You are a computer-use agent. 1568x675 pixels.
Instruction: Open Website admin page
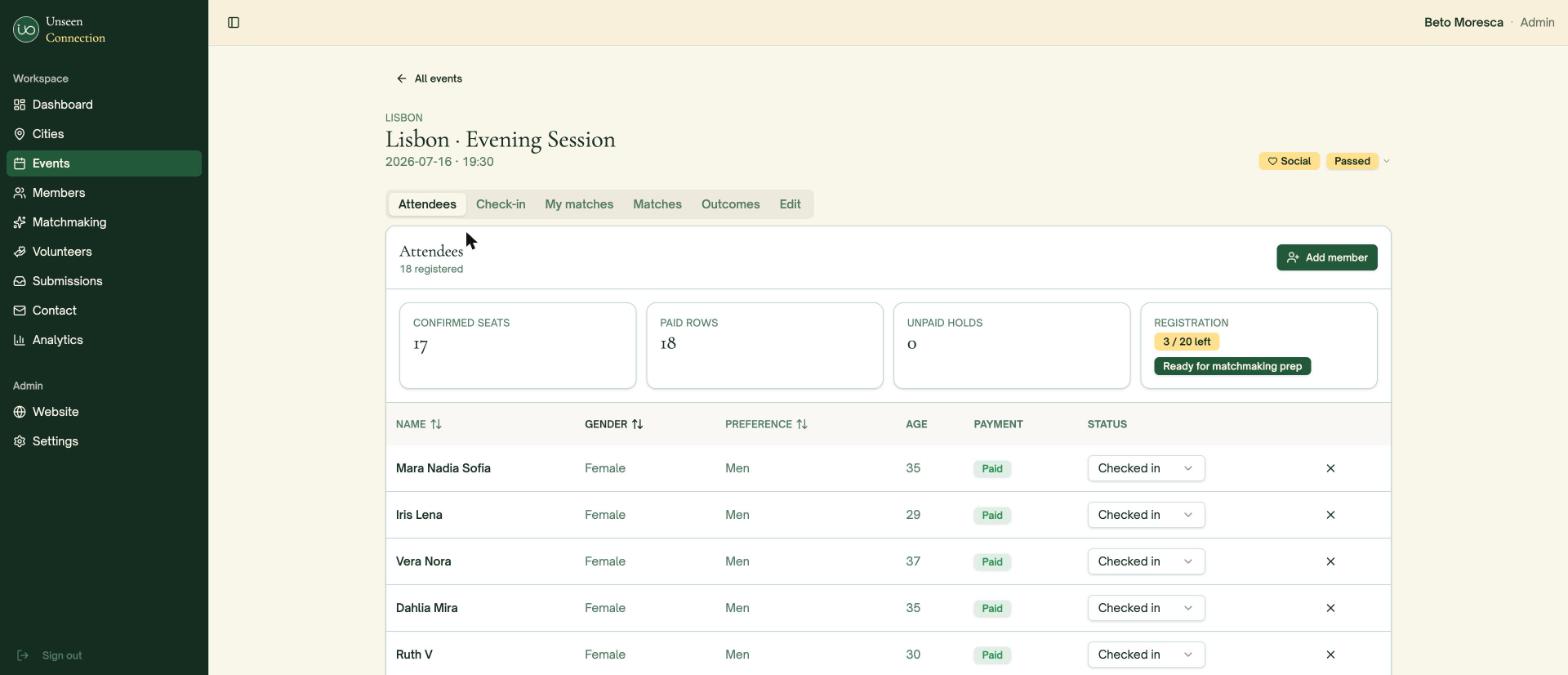pyautogui.click(x=104, y=412)
